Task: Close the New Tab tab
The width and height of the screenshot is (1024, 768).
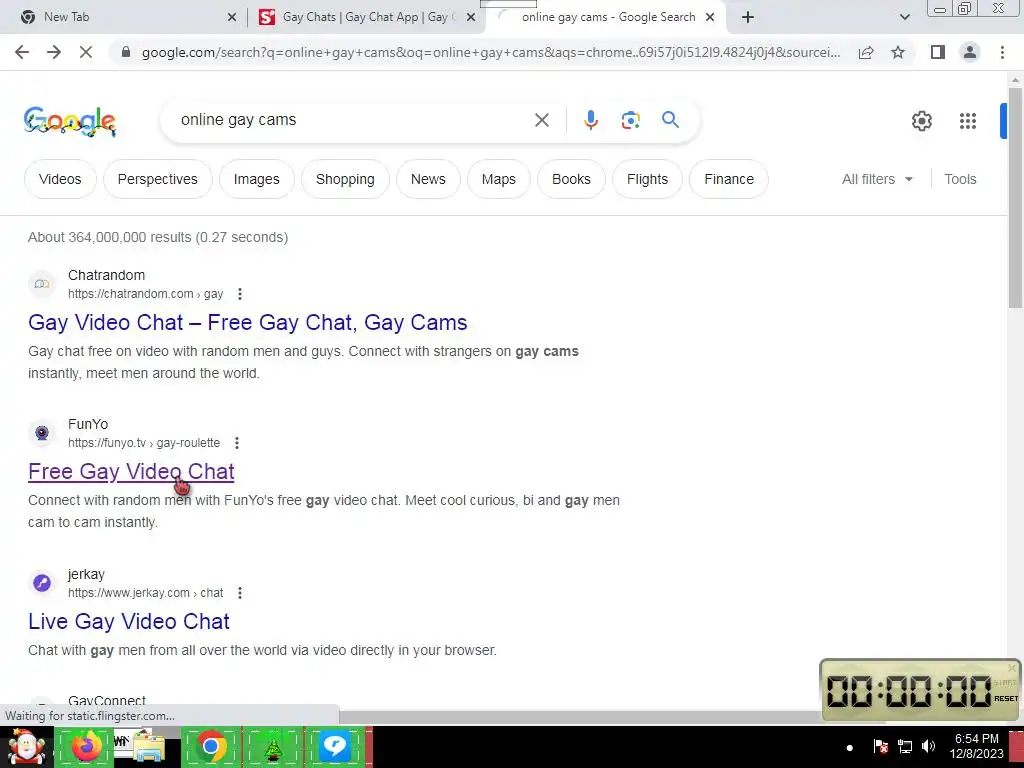Action: coord(232,18)
